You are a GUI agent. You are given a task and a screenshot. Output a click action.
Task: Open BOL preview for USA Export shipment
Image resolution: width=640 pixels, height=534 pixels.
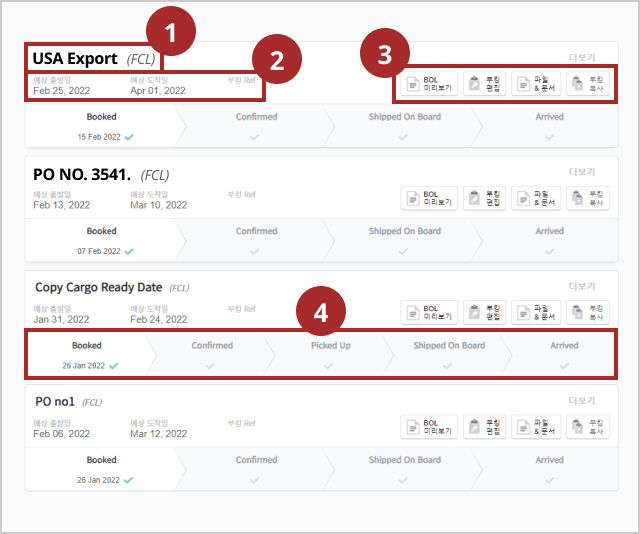429,84
